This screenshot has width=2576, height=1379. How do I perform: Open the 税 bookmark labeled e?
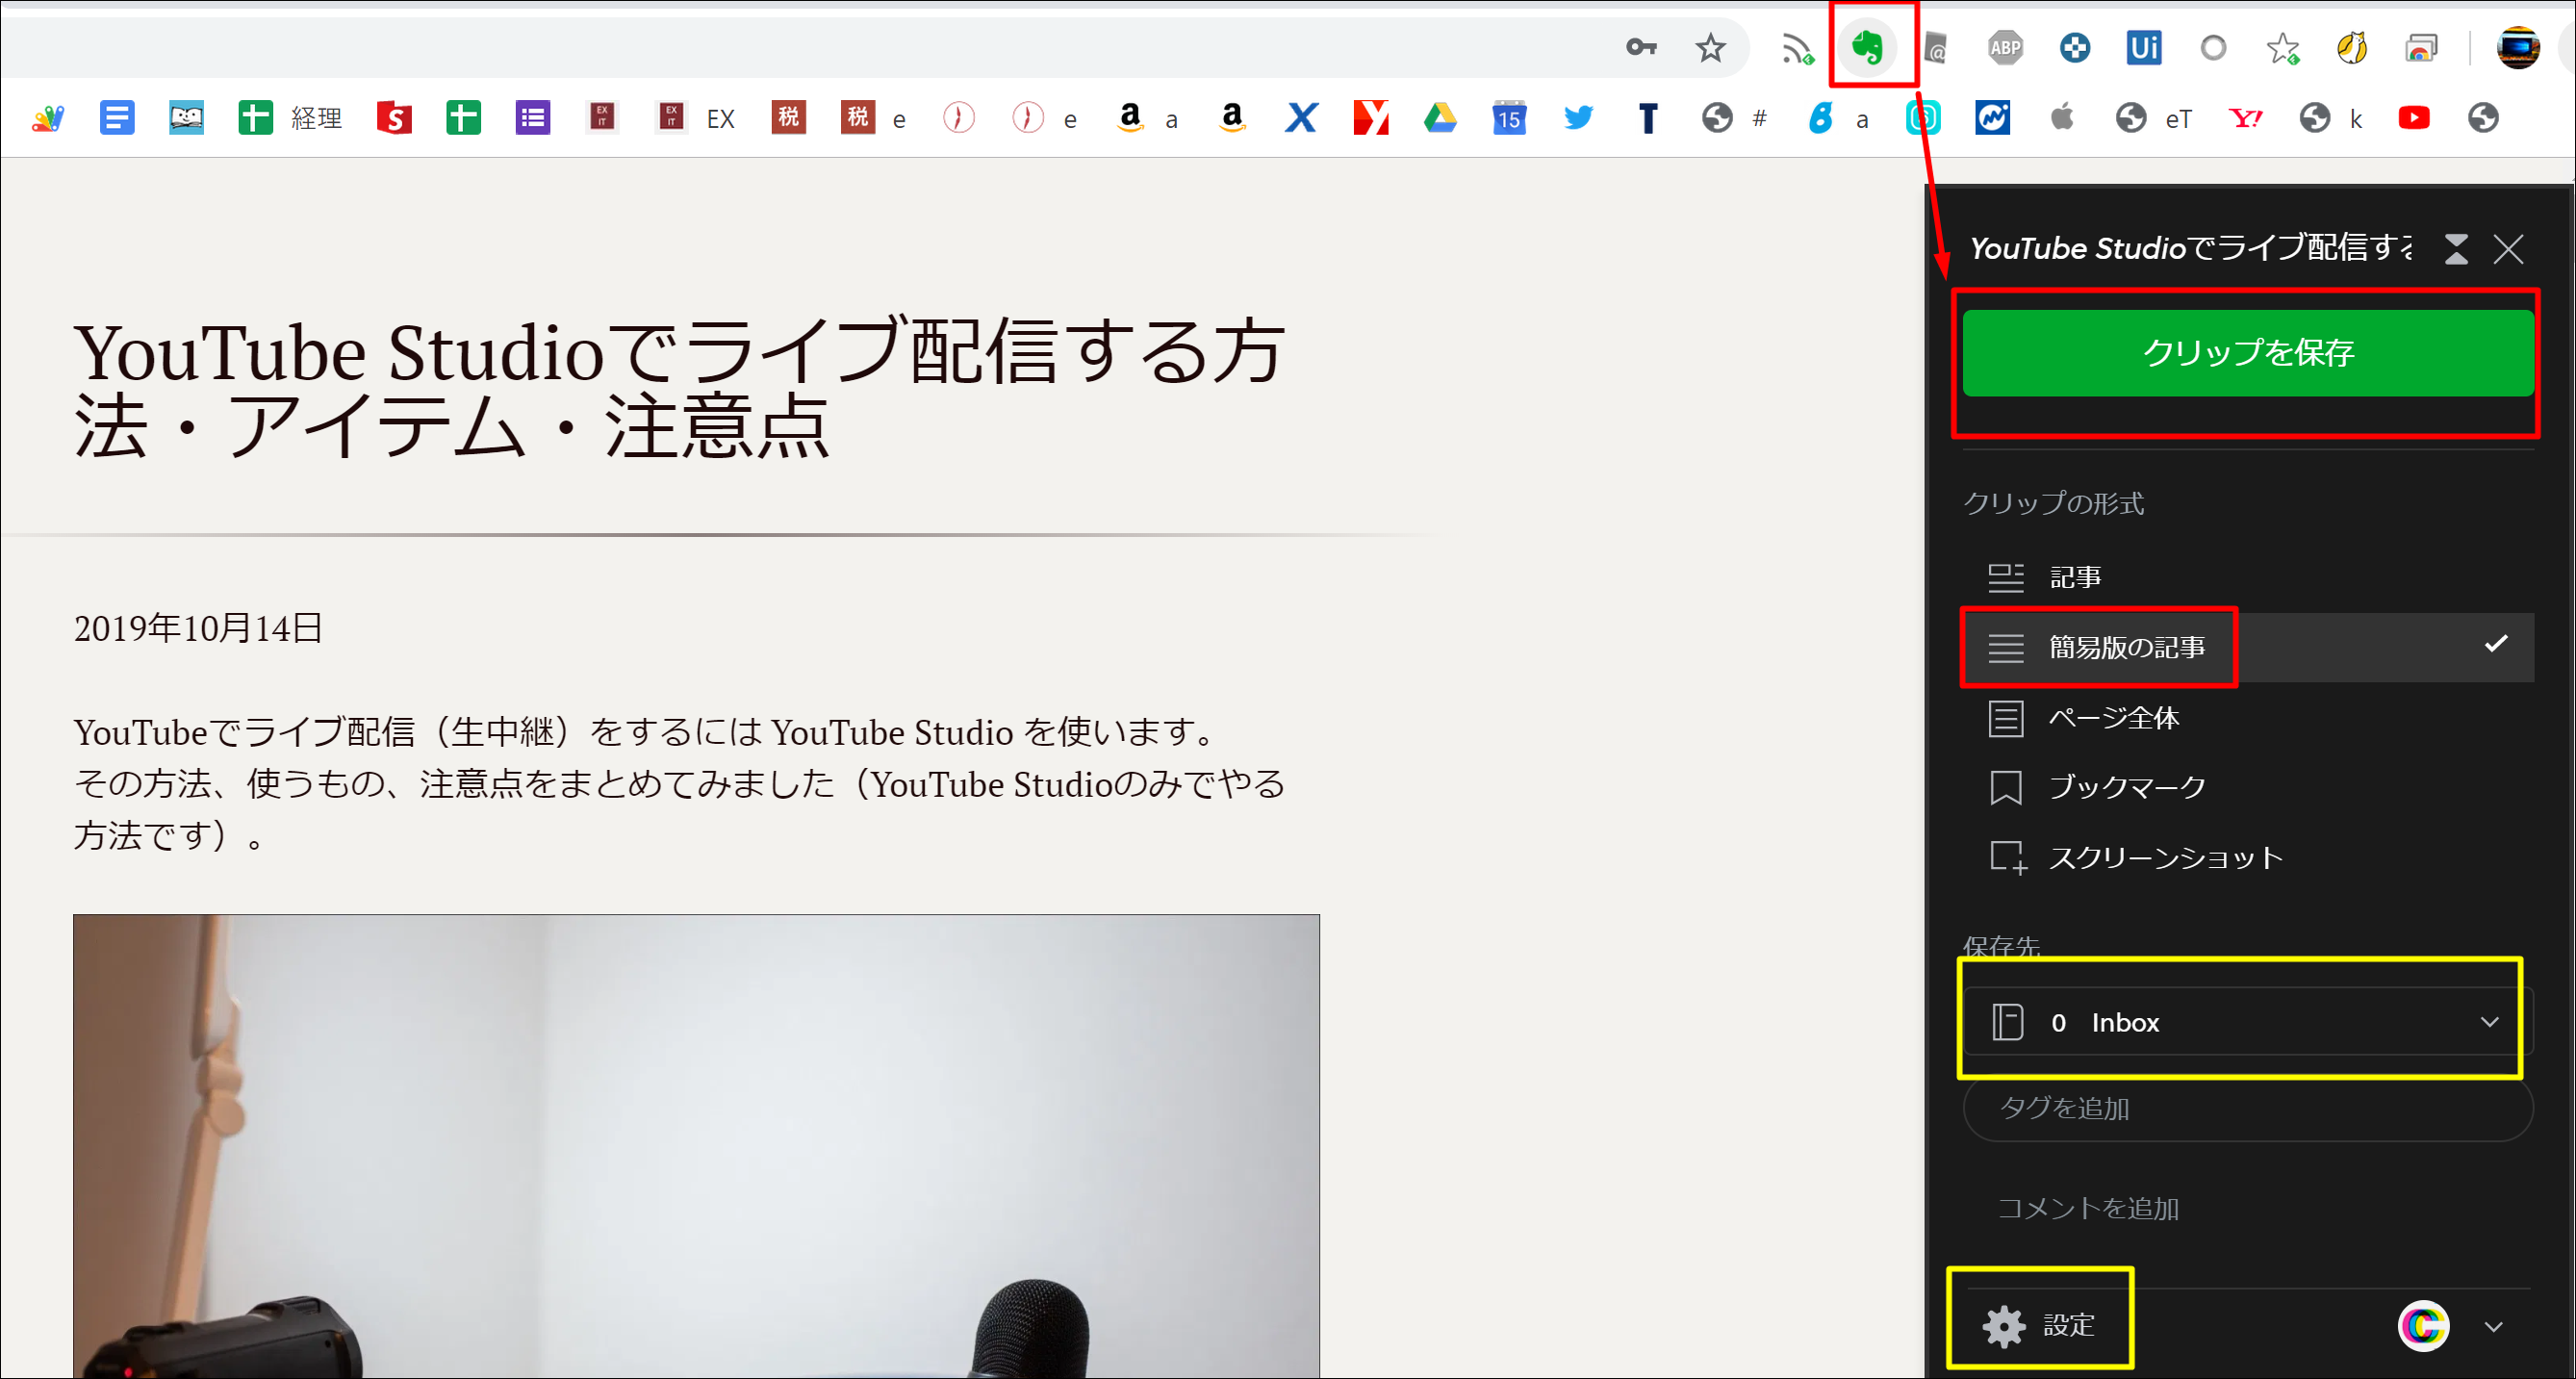874,118
